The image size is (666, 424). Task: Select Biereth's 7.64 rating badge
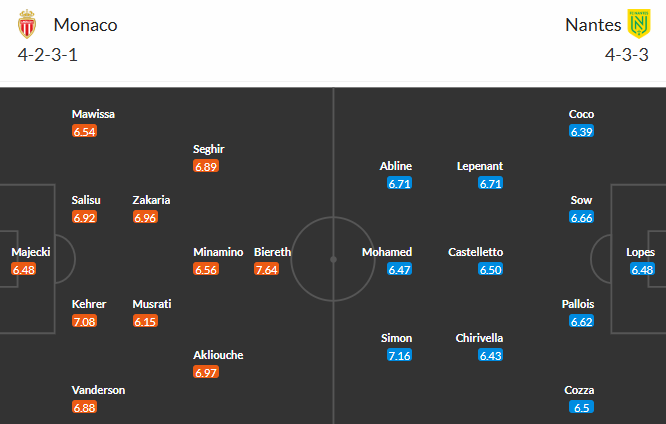coord(267,270)
